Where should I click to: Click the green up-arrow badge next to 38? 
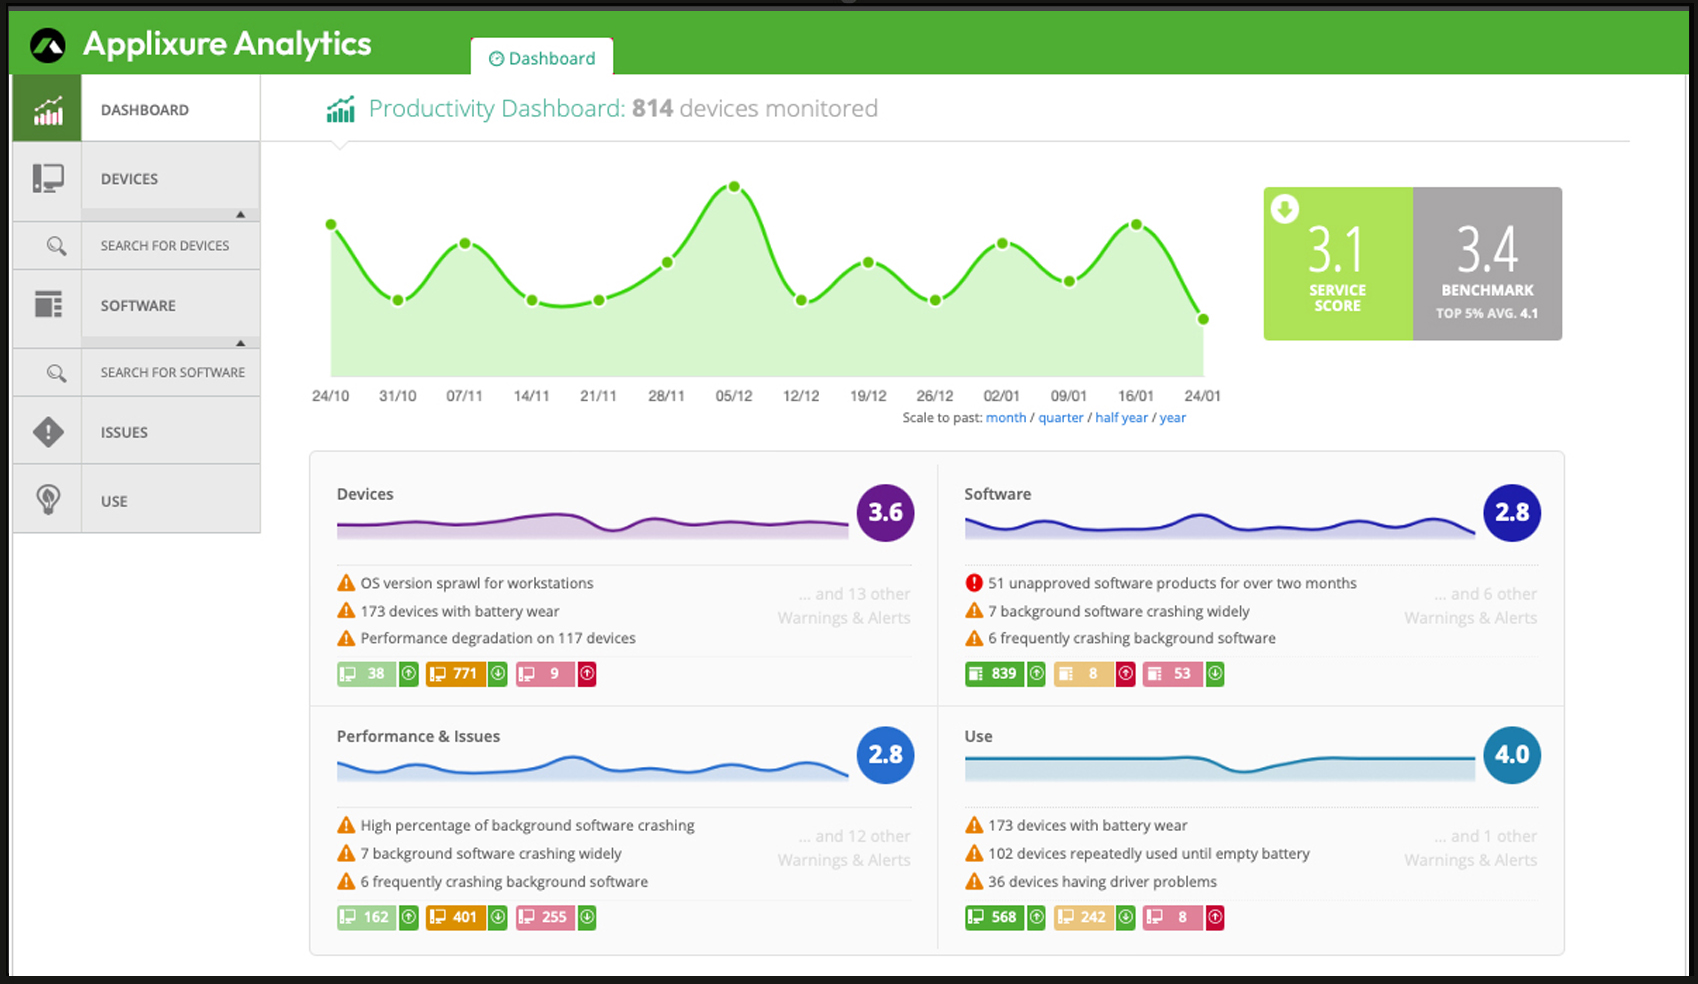click(408, 674)
